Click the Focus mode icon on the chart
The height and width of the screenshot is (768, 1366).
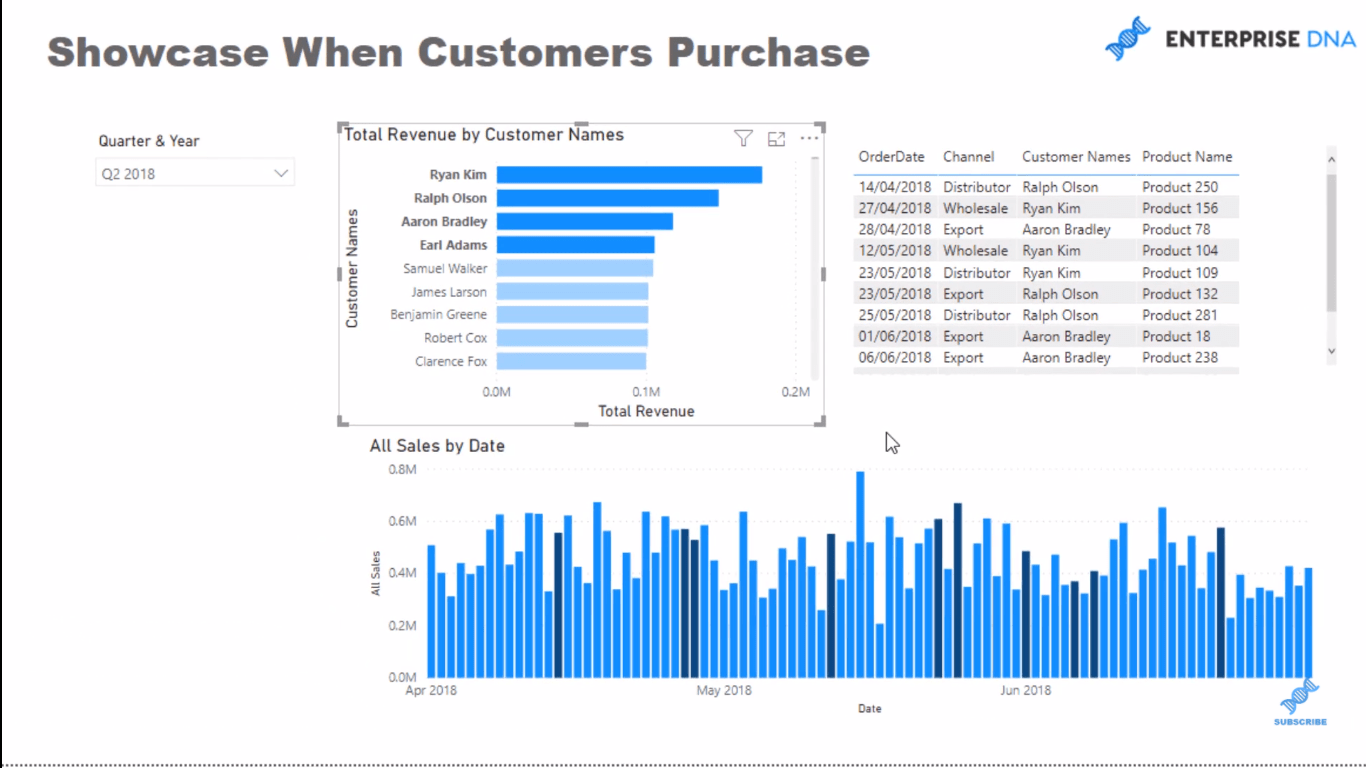776,139
